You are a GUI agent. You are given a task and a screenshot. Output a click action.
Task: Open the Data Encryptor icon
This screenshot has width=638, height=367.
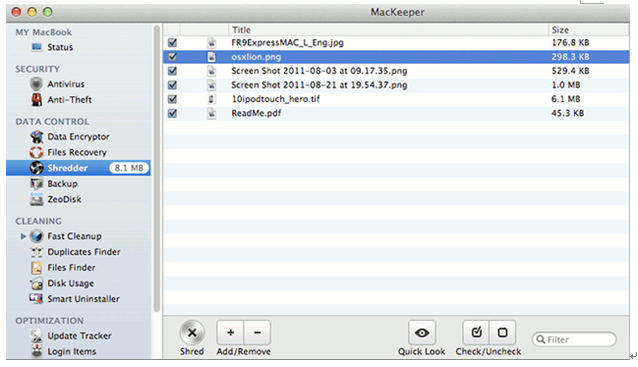(37, 137)
